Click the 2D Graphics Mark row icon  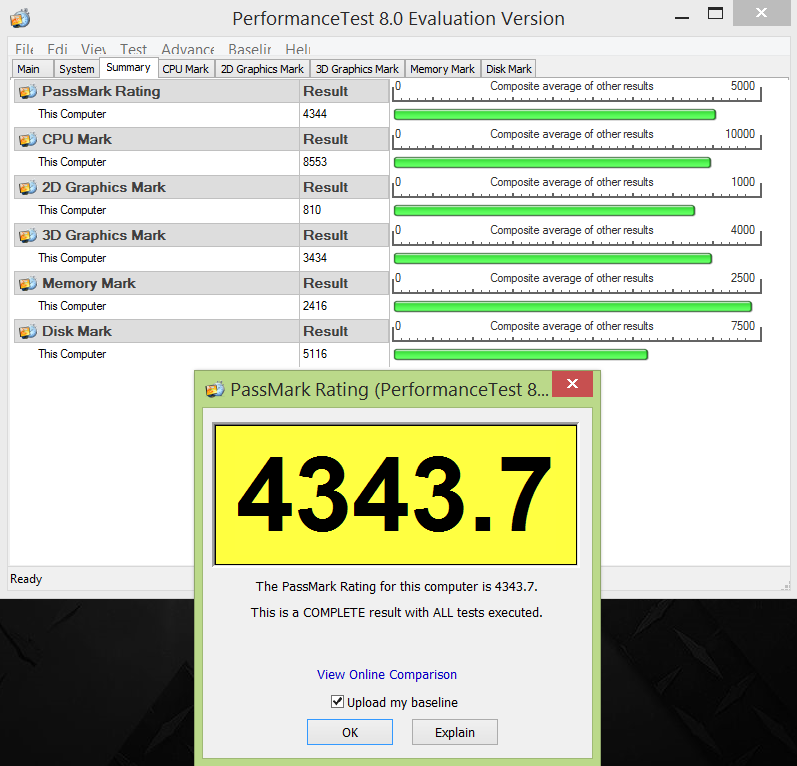(x=28, y=188)
